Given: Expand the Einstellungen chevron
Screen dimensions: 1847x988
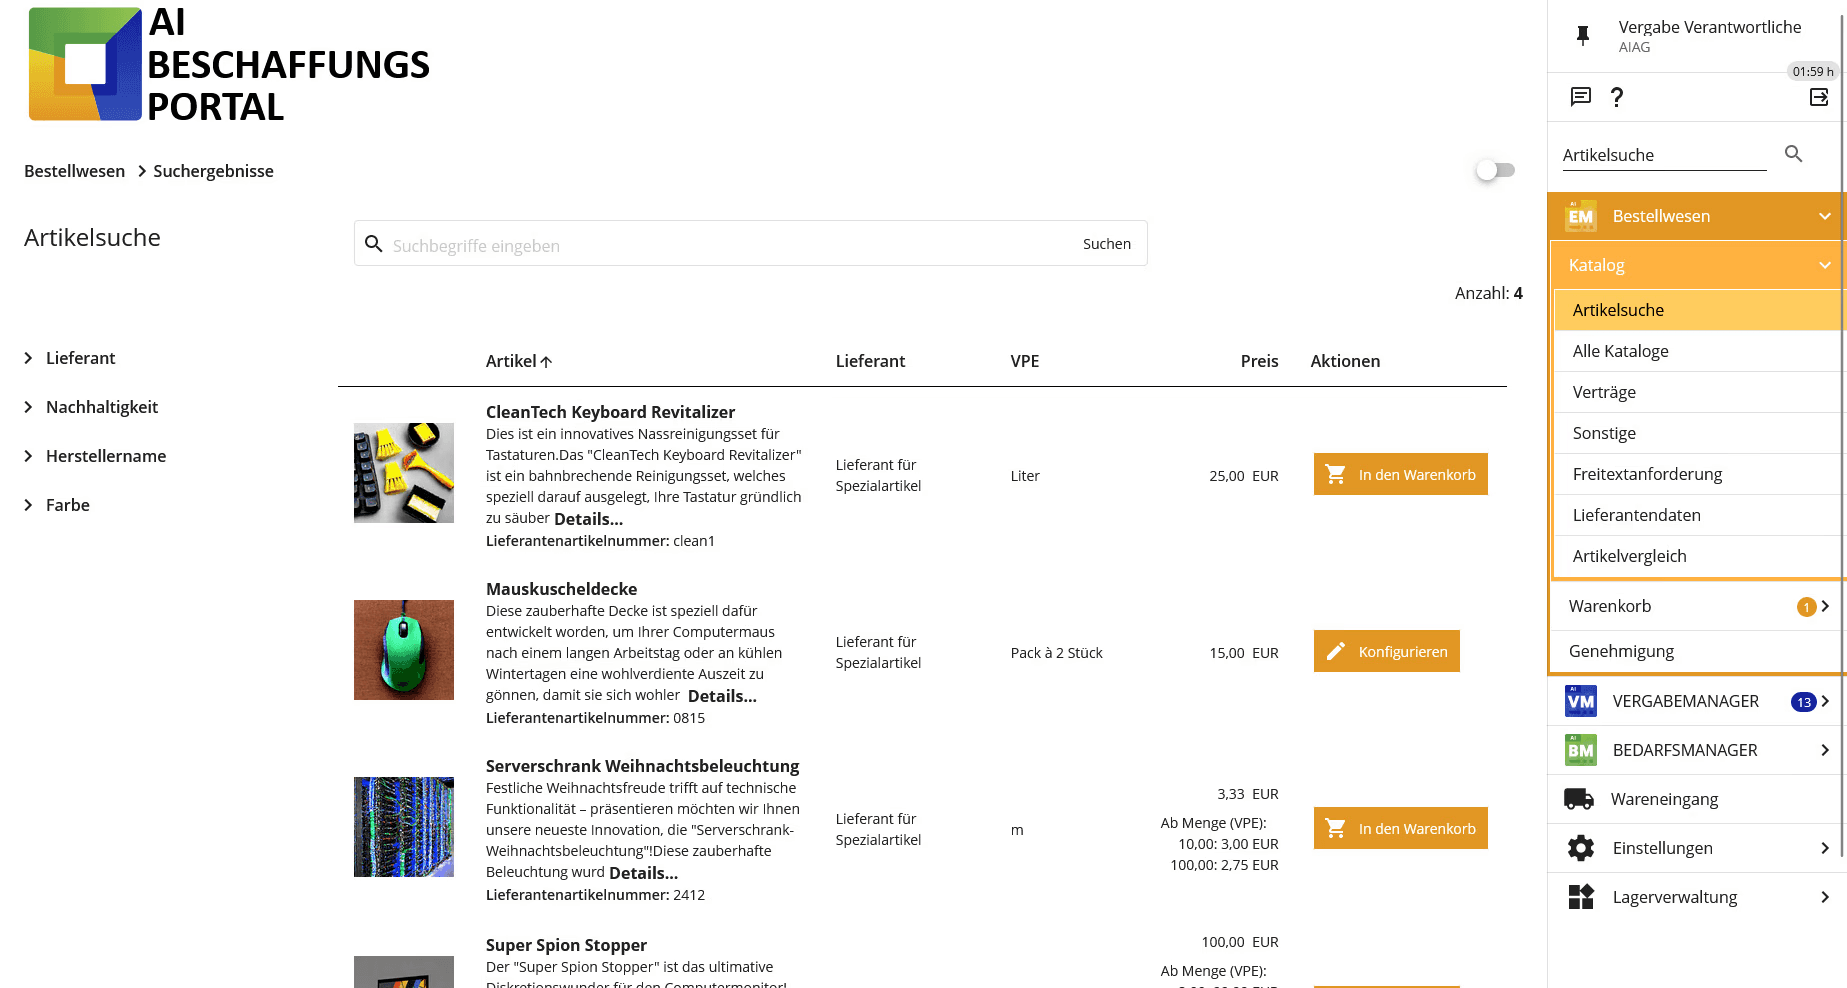Looking at the screenshot, I should tap(1825, 848).
